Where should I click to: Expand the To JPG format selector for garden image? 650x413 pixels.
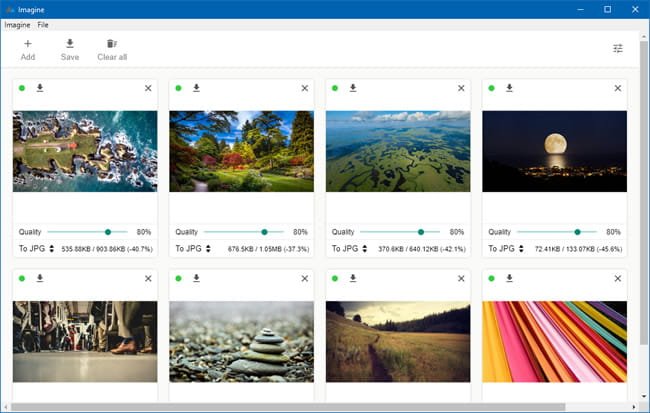click(193, 248)
